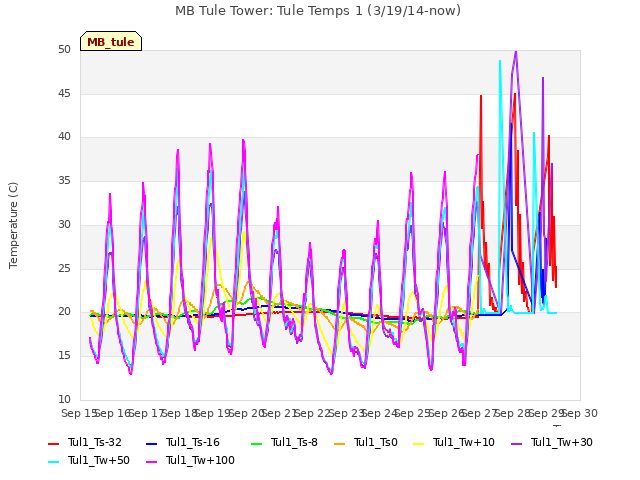Click the 10 y-axis tick label

coord(64,399)
